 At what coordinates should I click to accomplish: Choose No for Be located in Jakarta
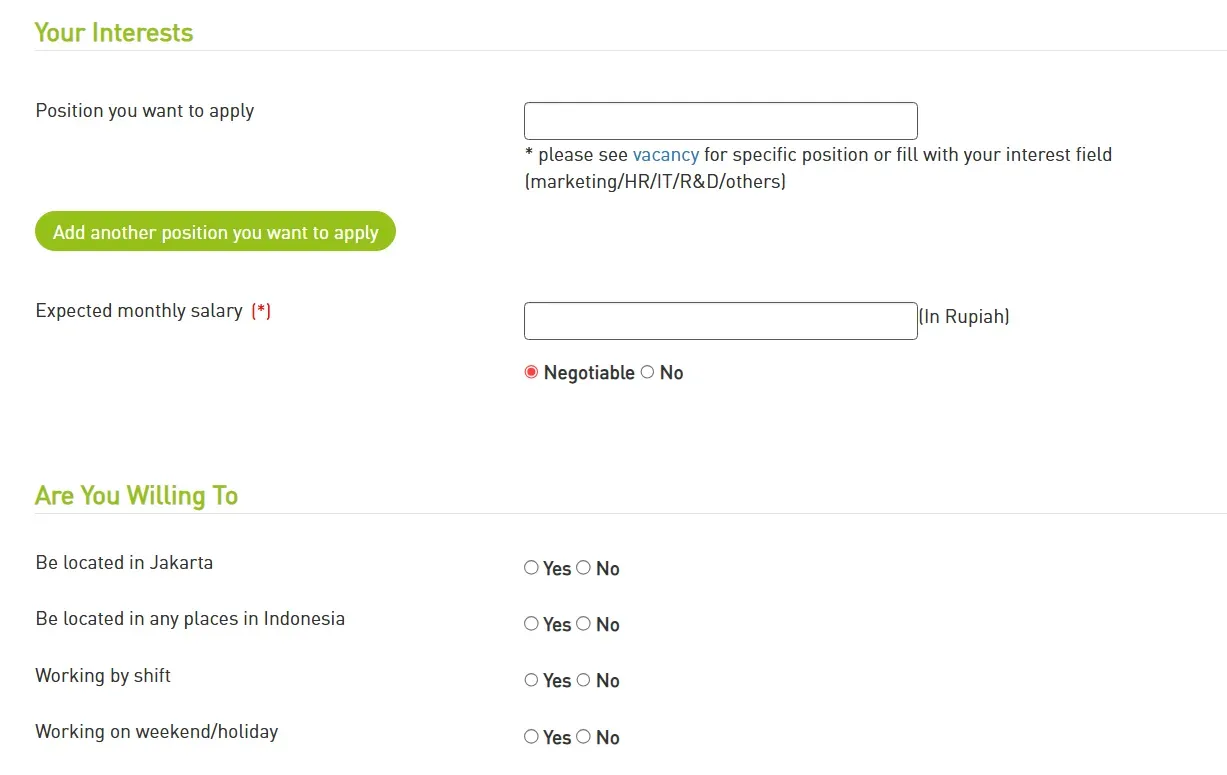[583, 568]
